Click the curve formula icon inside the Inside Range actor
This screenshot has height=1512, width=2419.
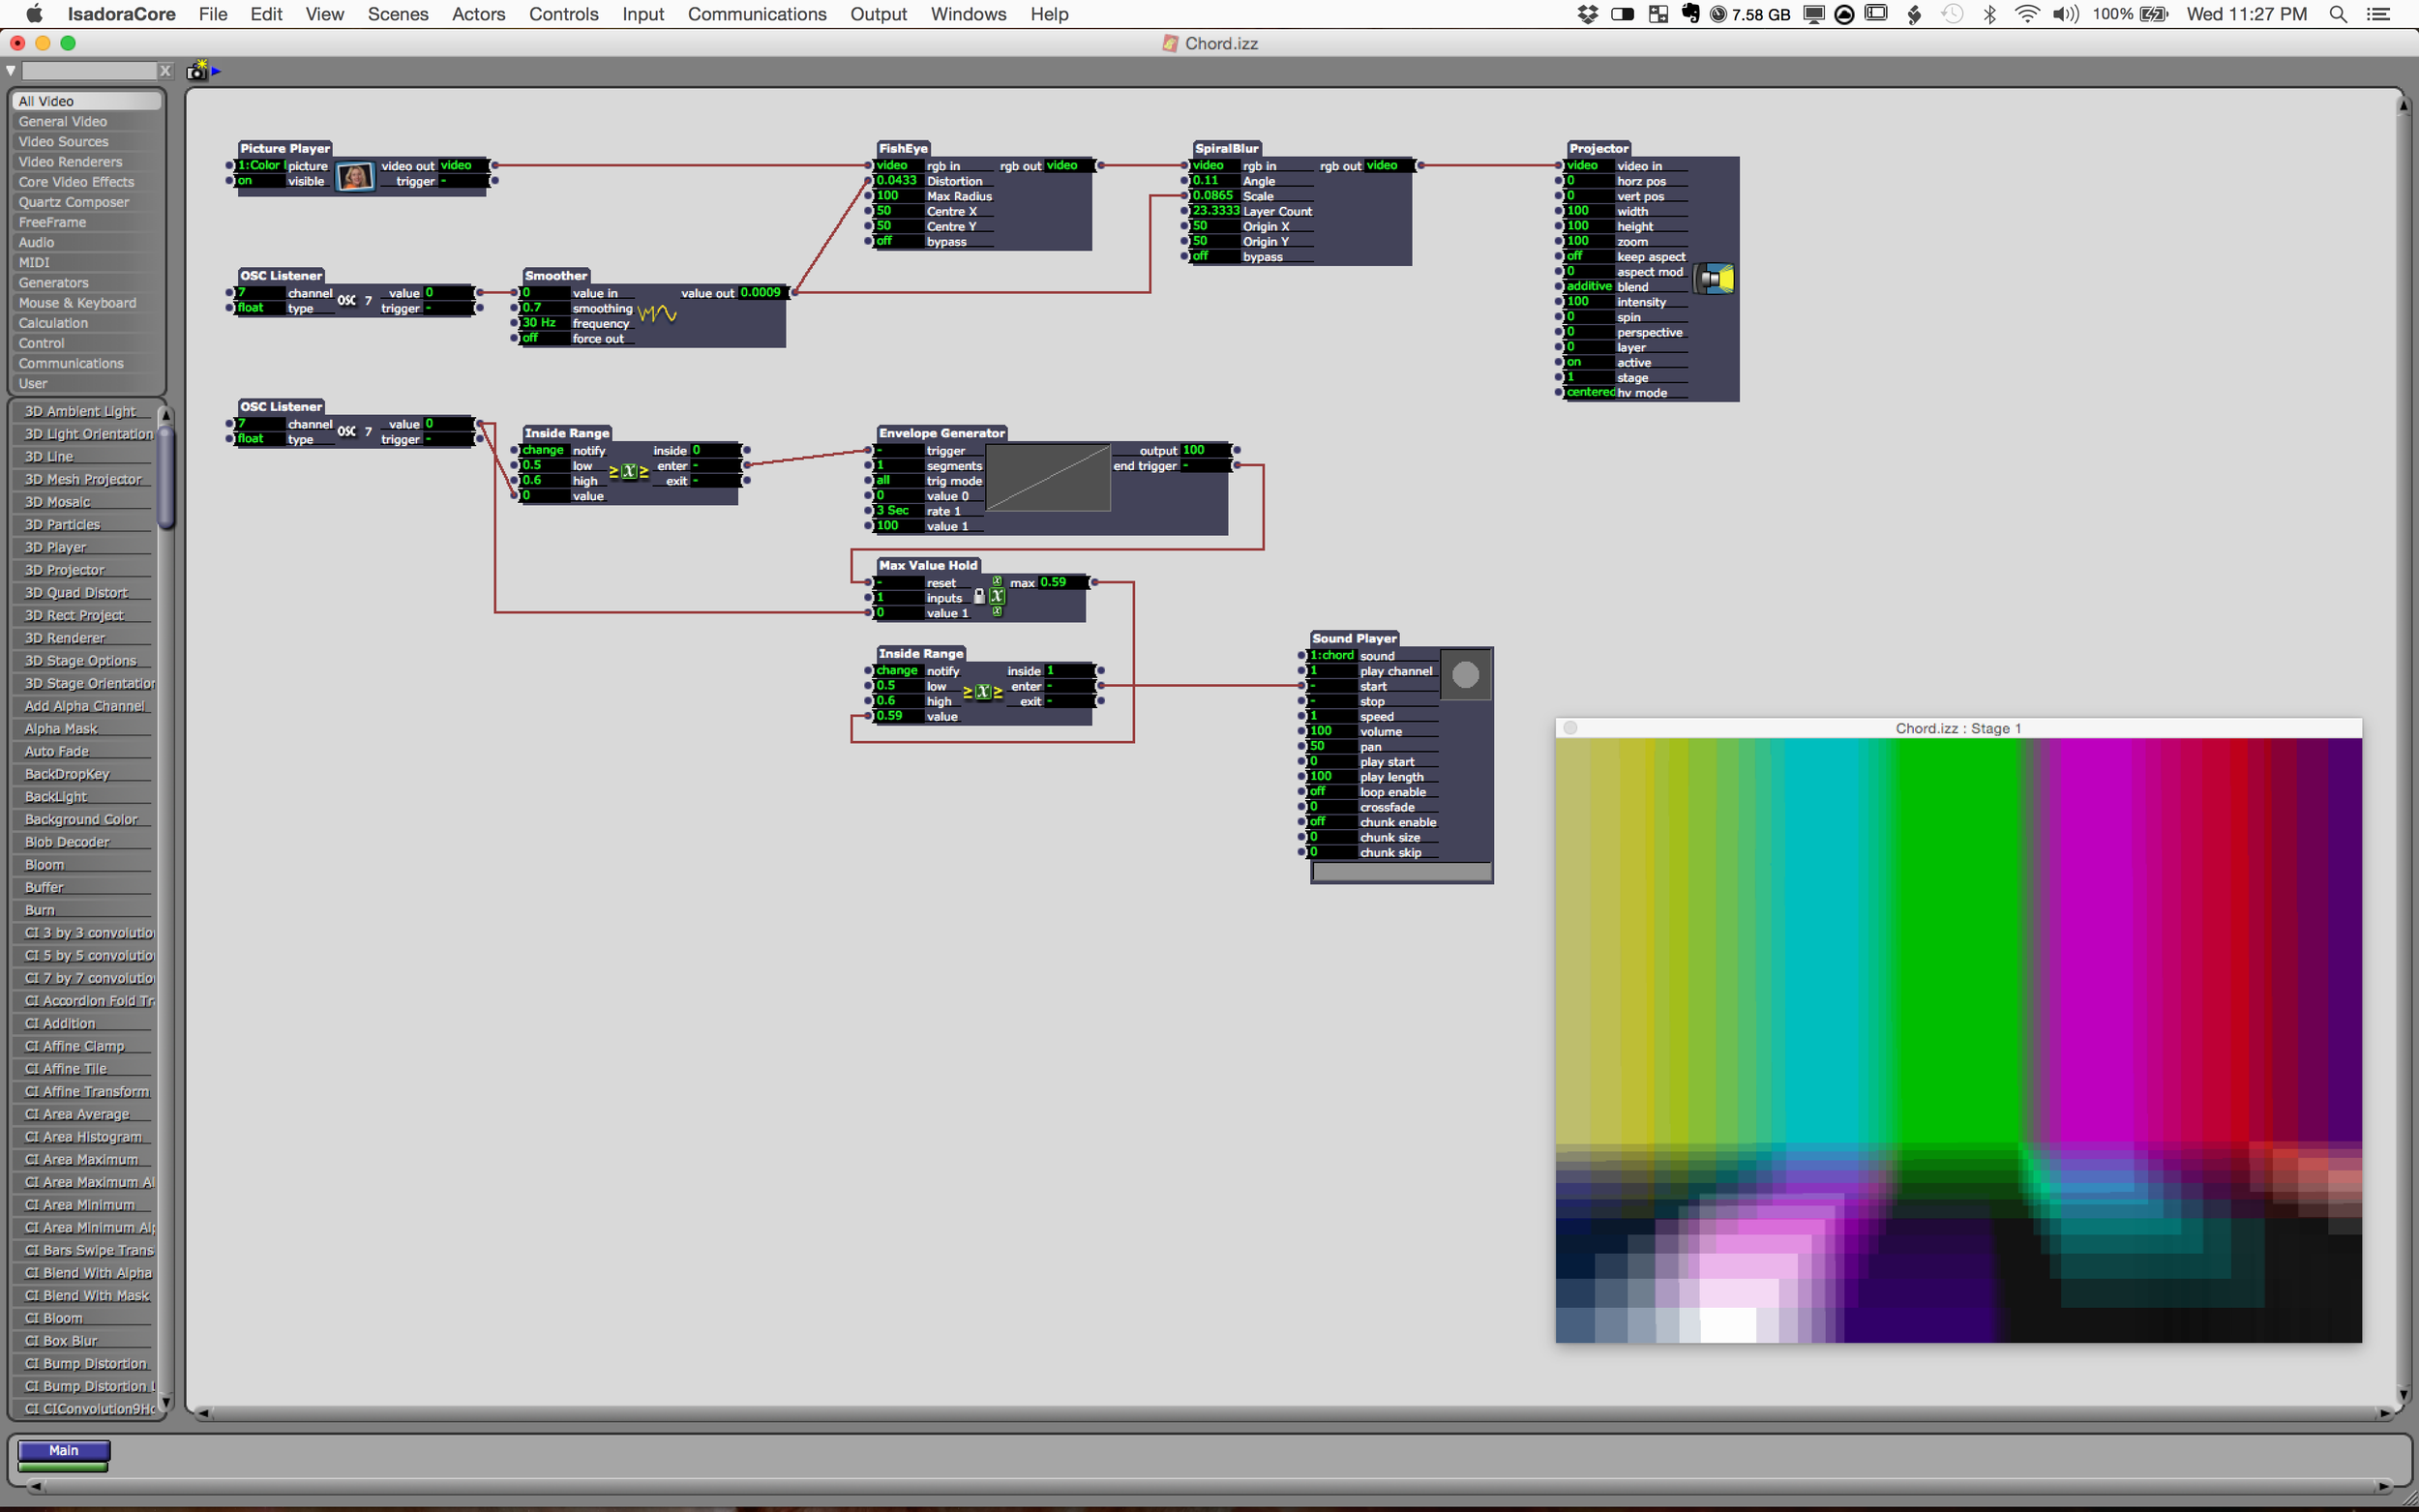point(629,471)
